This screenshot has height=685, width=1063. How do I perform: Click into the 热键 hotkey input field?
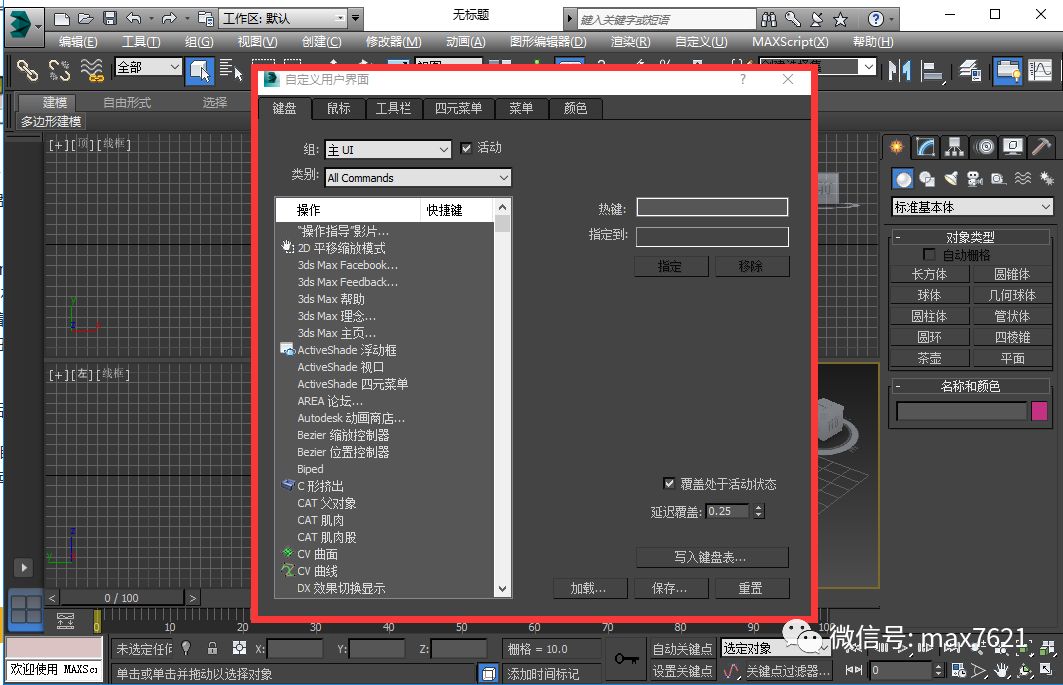click(x=712, y=207)
